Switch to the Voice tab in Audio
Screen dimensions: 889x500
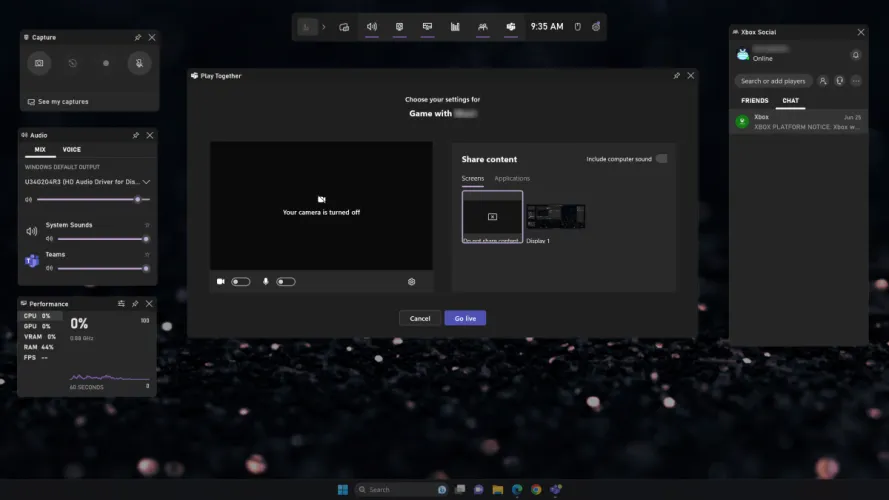click(72, 150)
